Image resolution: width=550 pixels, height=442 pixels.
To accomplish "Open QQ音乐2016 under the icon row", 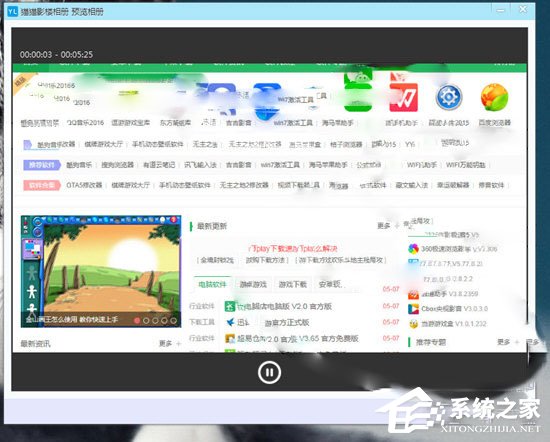I will 85,123.
